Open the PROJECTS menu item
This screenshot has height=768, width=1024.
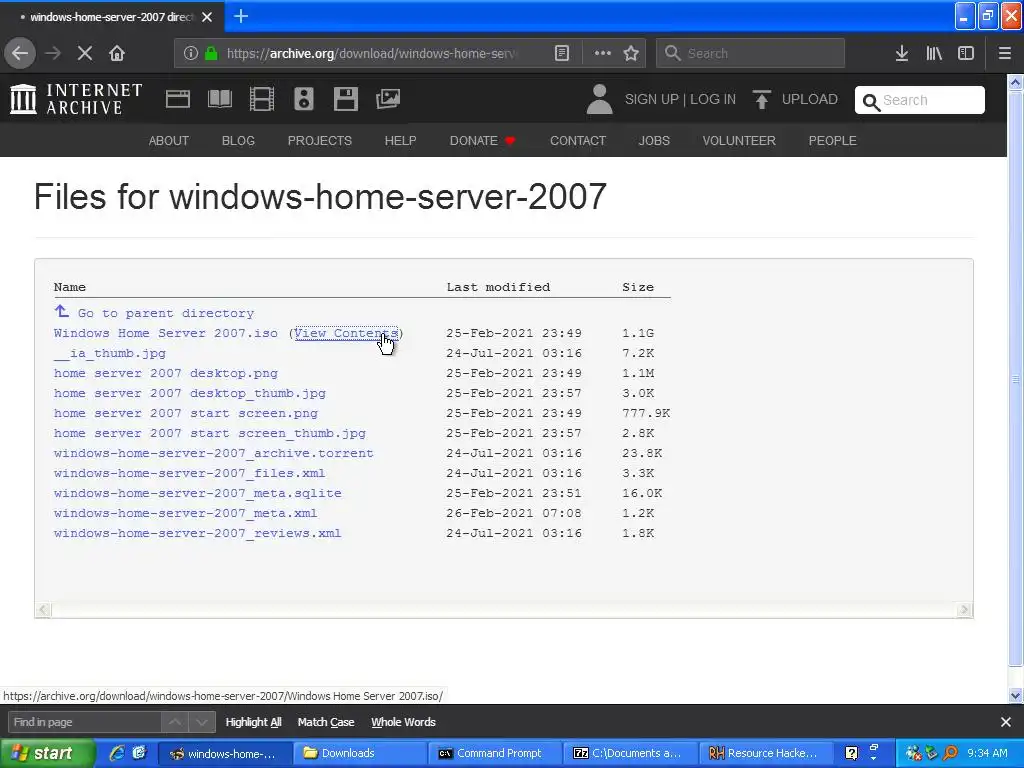(319, 140)
